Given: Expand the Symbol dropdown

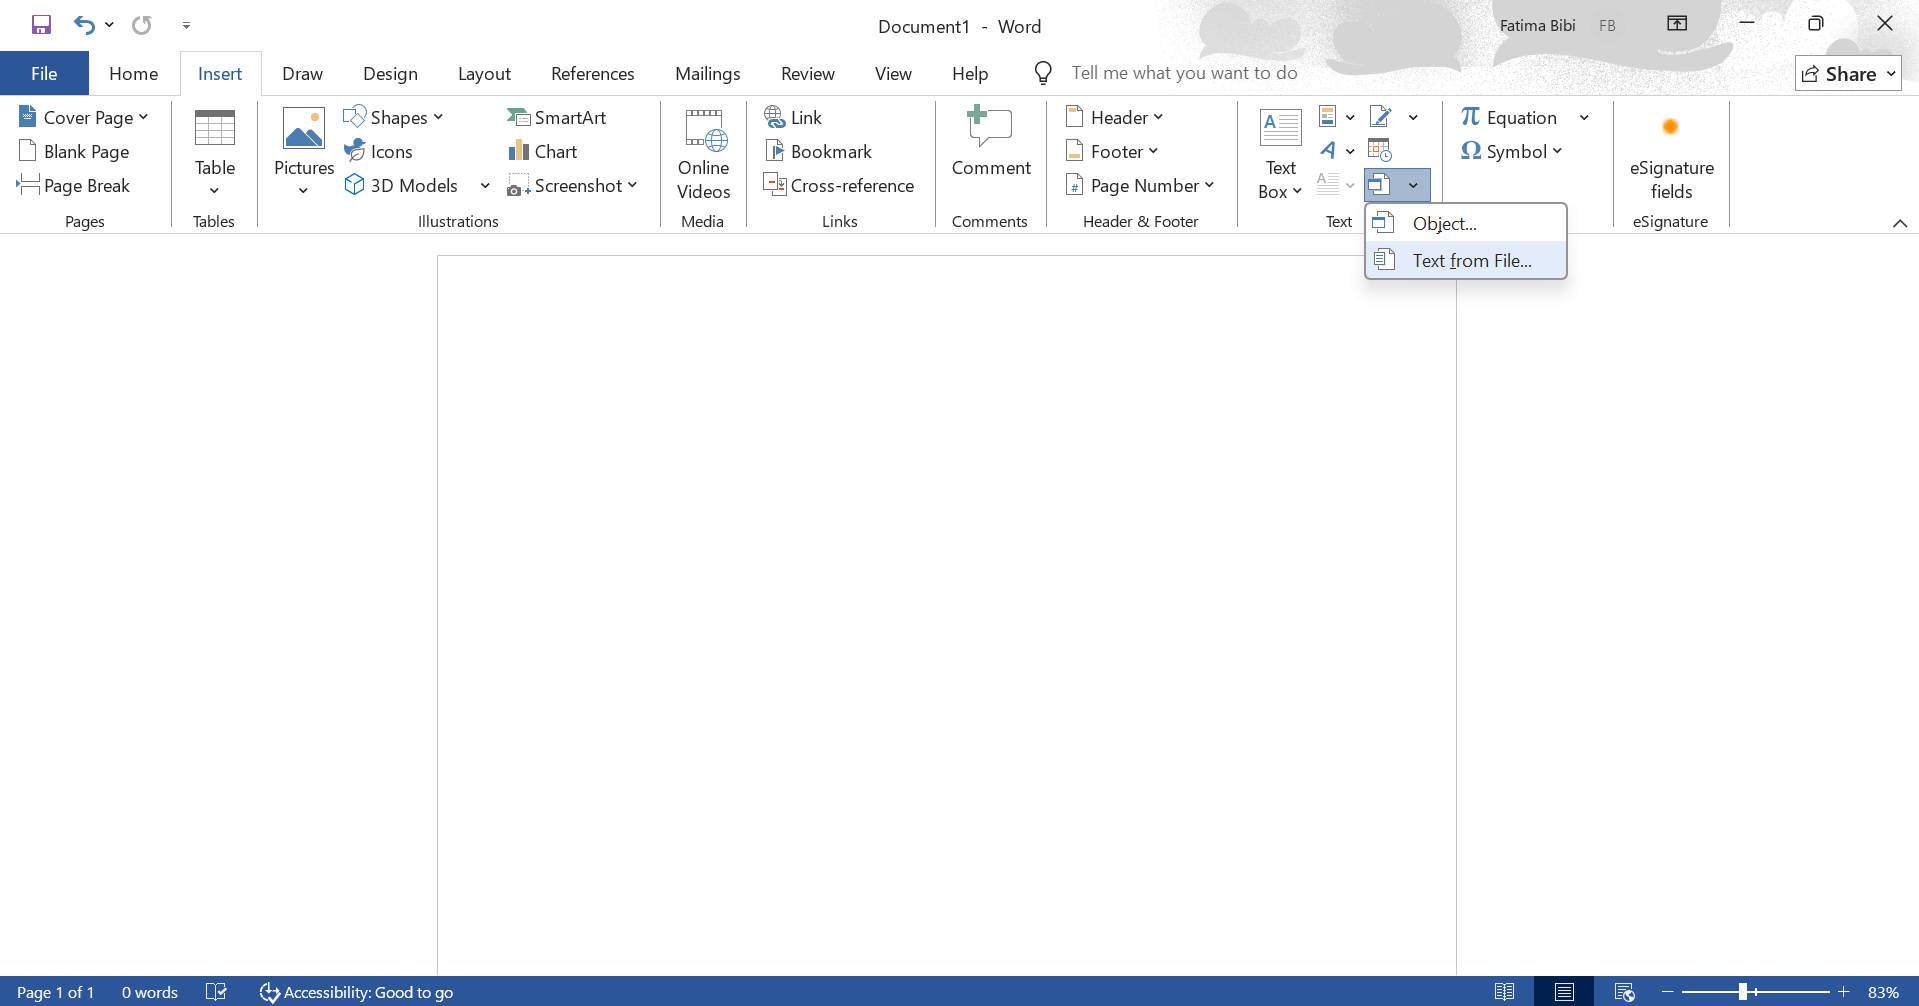Looking at the screenshot, I should pos(1511,151).
